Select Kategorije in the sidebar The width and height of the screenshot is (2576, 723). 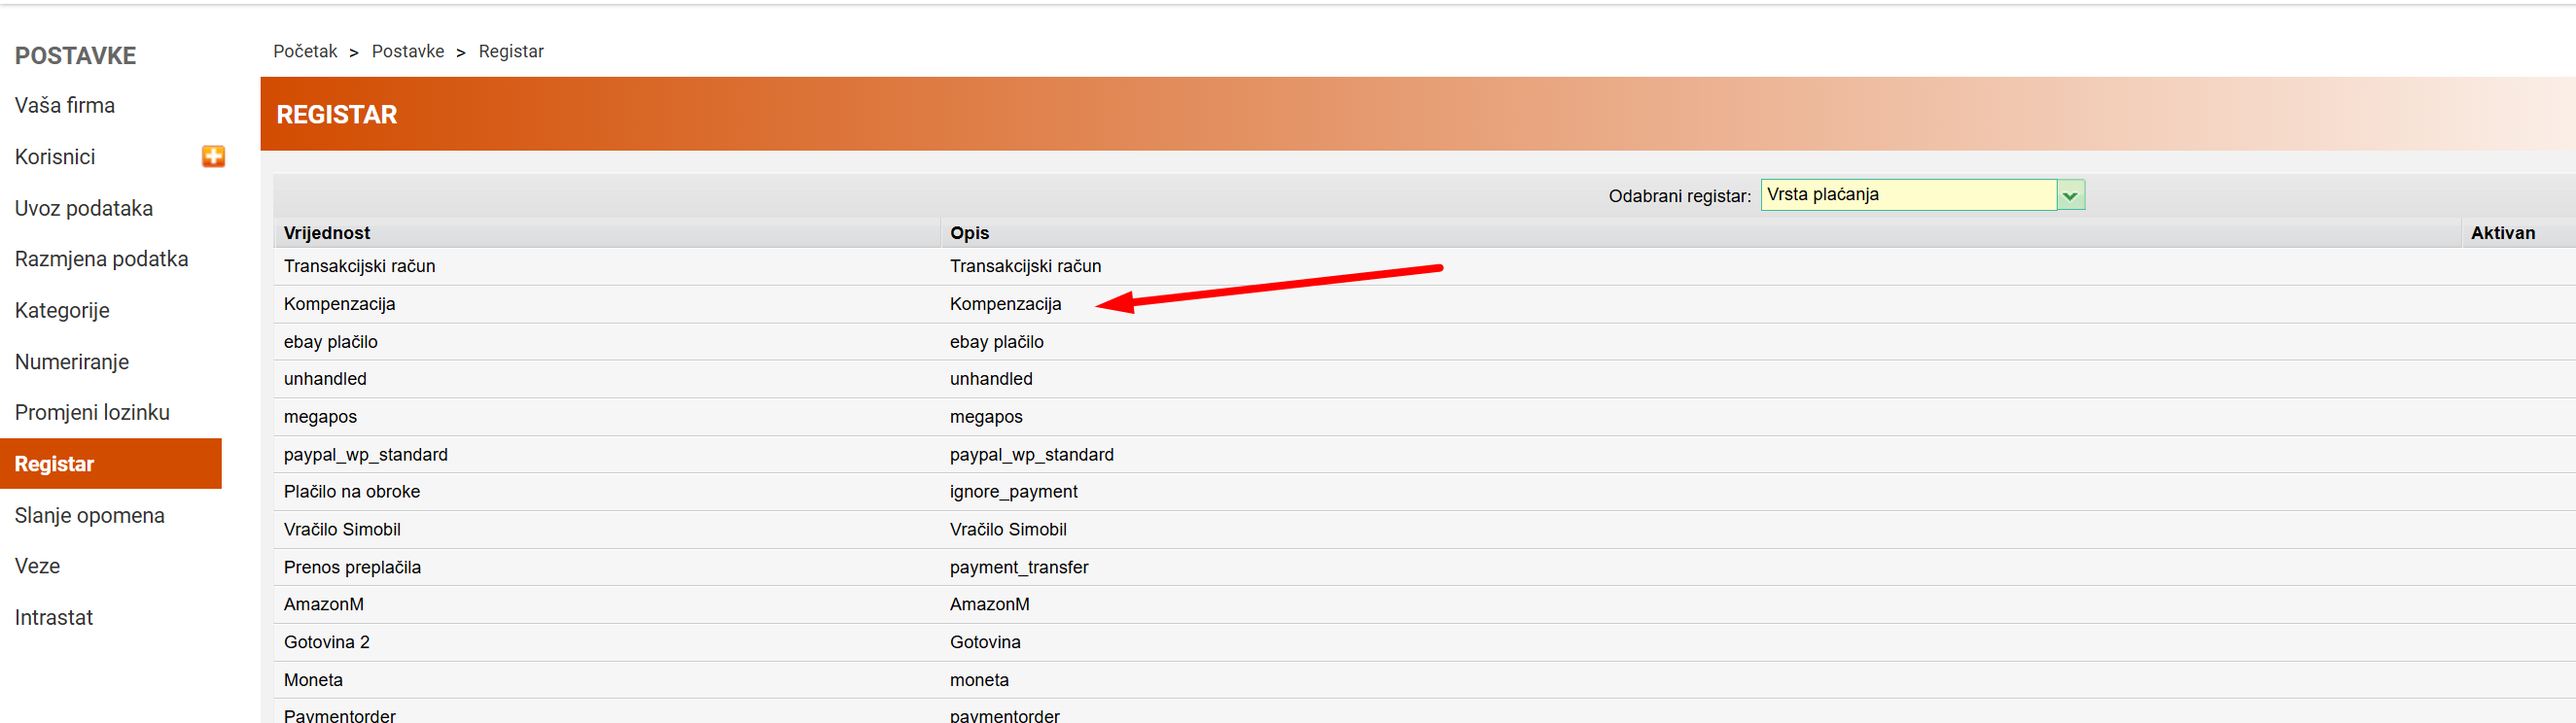[62, 310]
